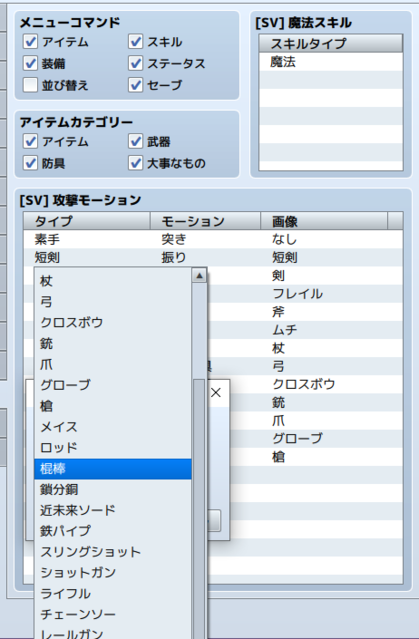This screenshot has height=639, width=419.
Task: Pick ショットガン in the weapon list
Action: click(113, 573)
